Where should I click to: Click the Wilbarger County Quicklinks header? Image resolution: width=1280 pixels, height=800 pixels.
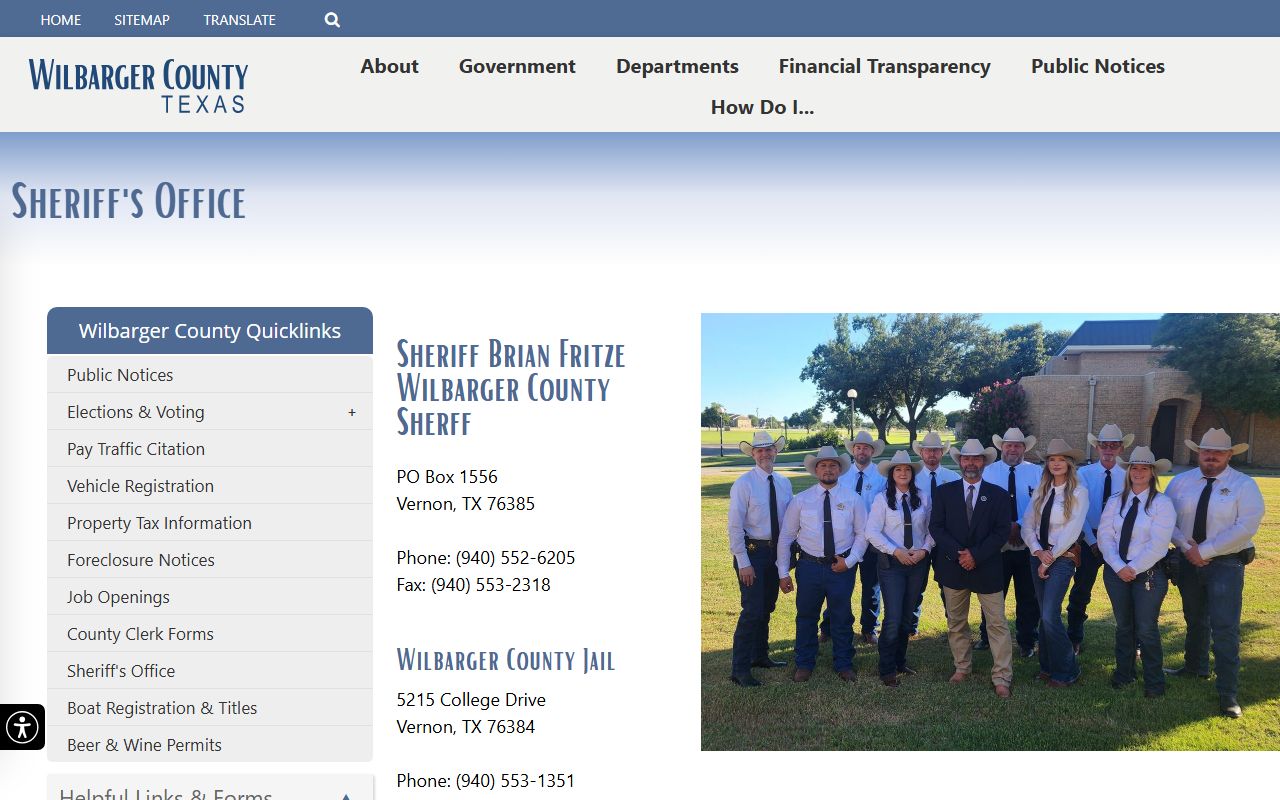click(x=210, y=331)
